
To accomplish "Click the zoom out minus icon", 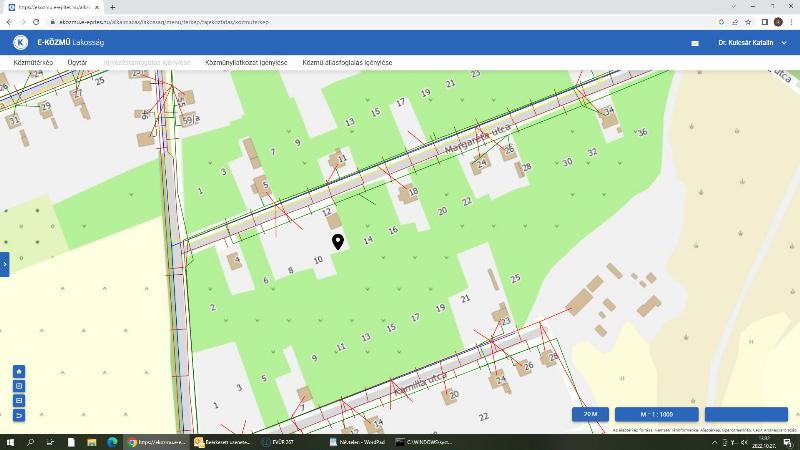I will click(x=19, y=400).
